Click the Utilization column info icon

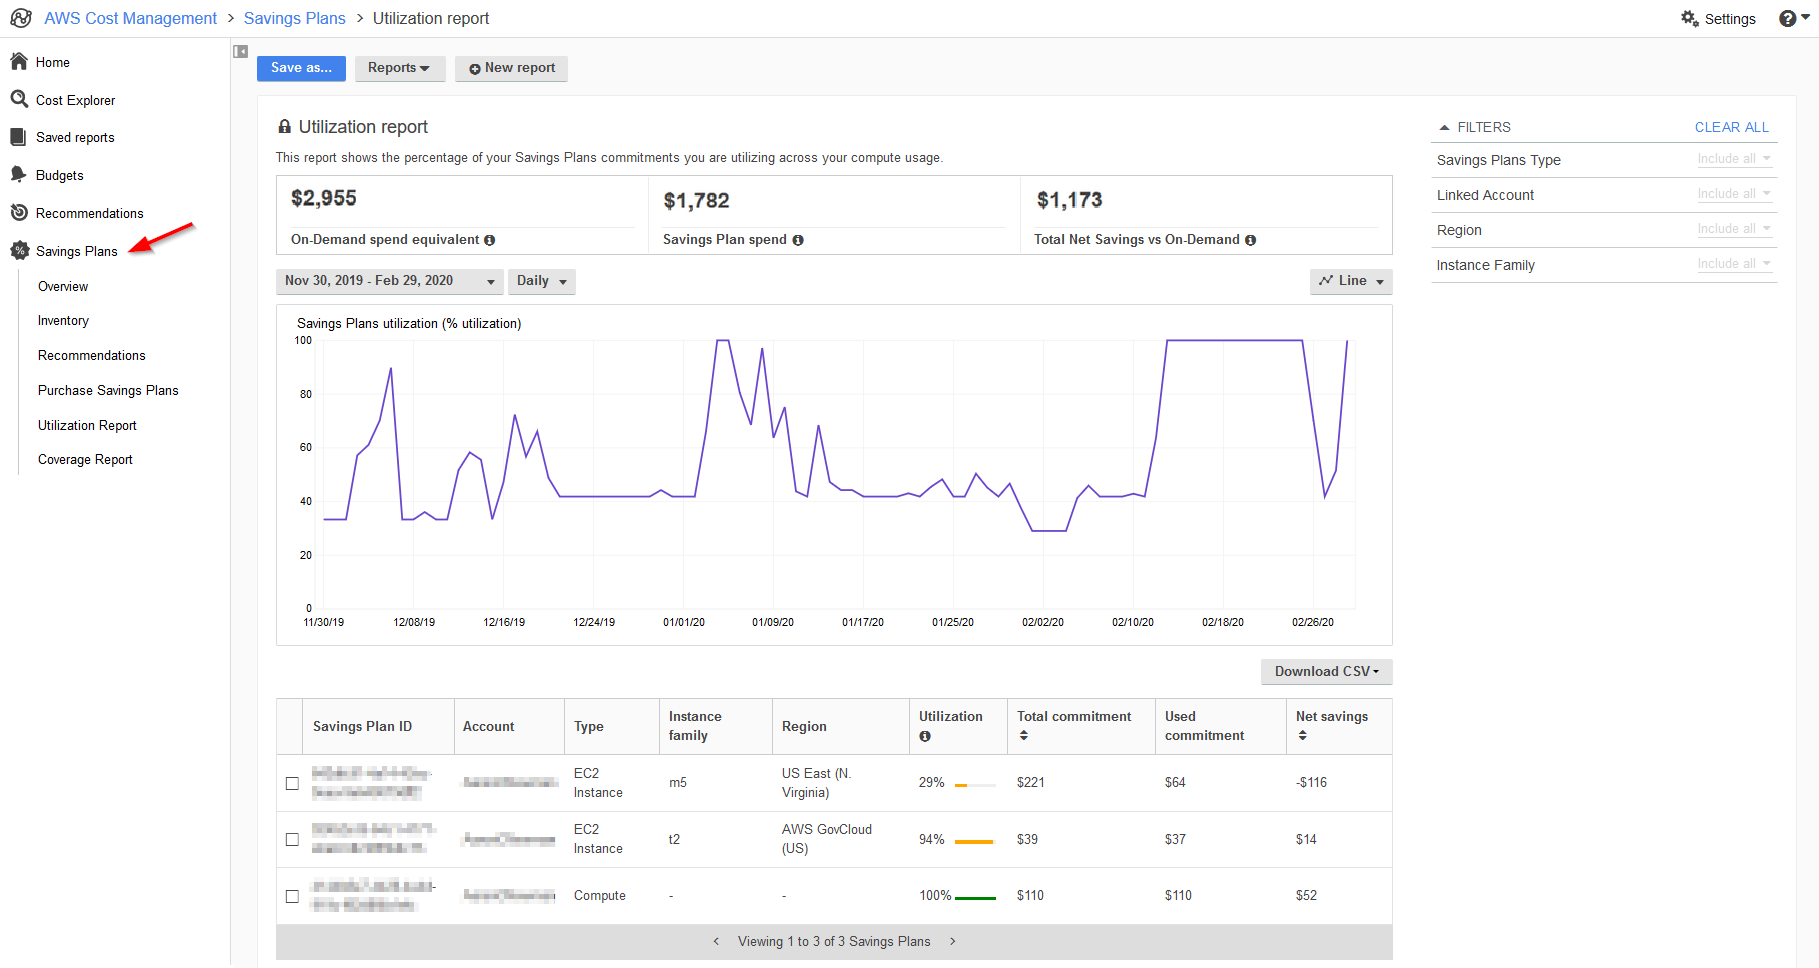pos(925,737)
